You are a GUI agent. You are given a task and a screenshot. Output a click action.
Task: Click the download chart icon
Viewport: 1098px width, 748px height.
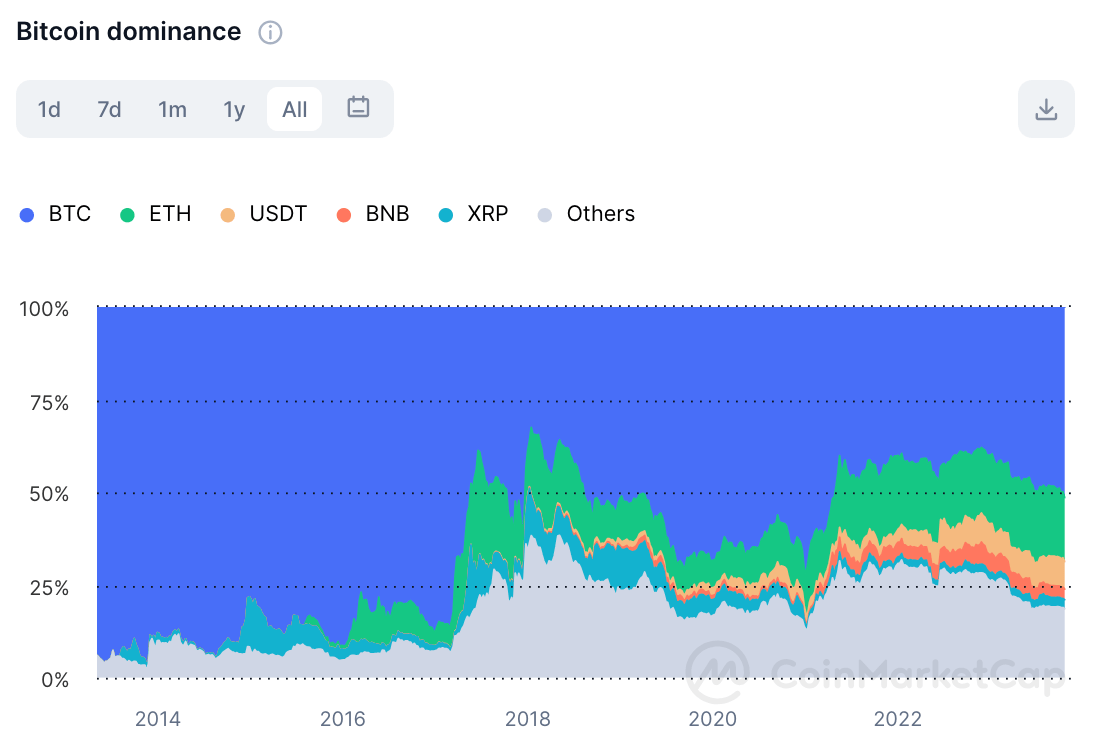(1046, 109)
